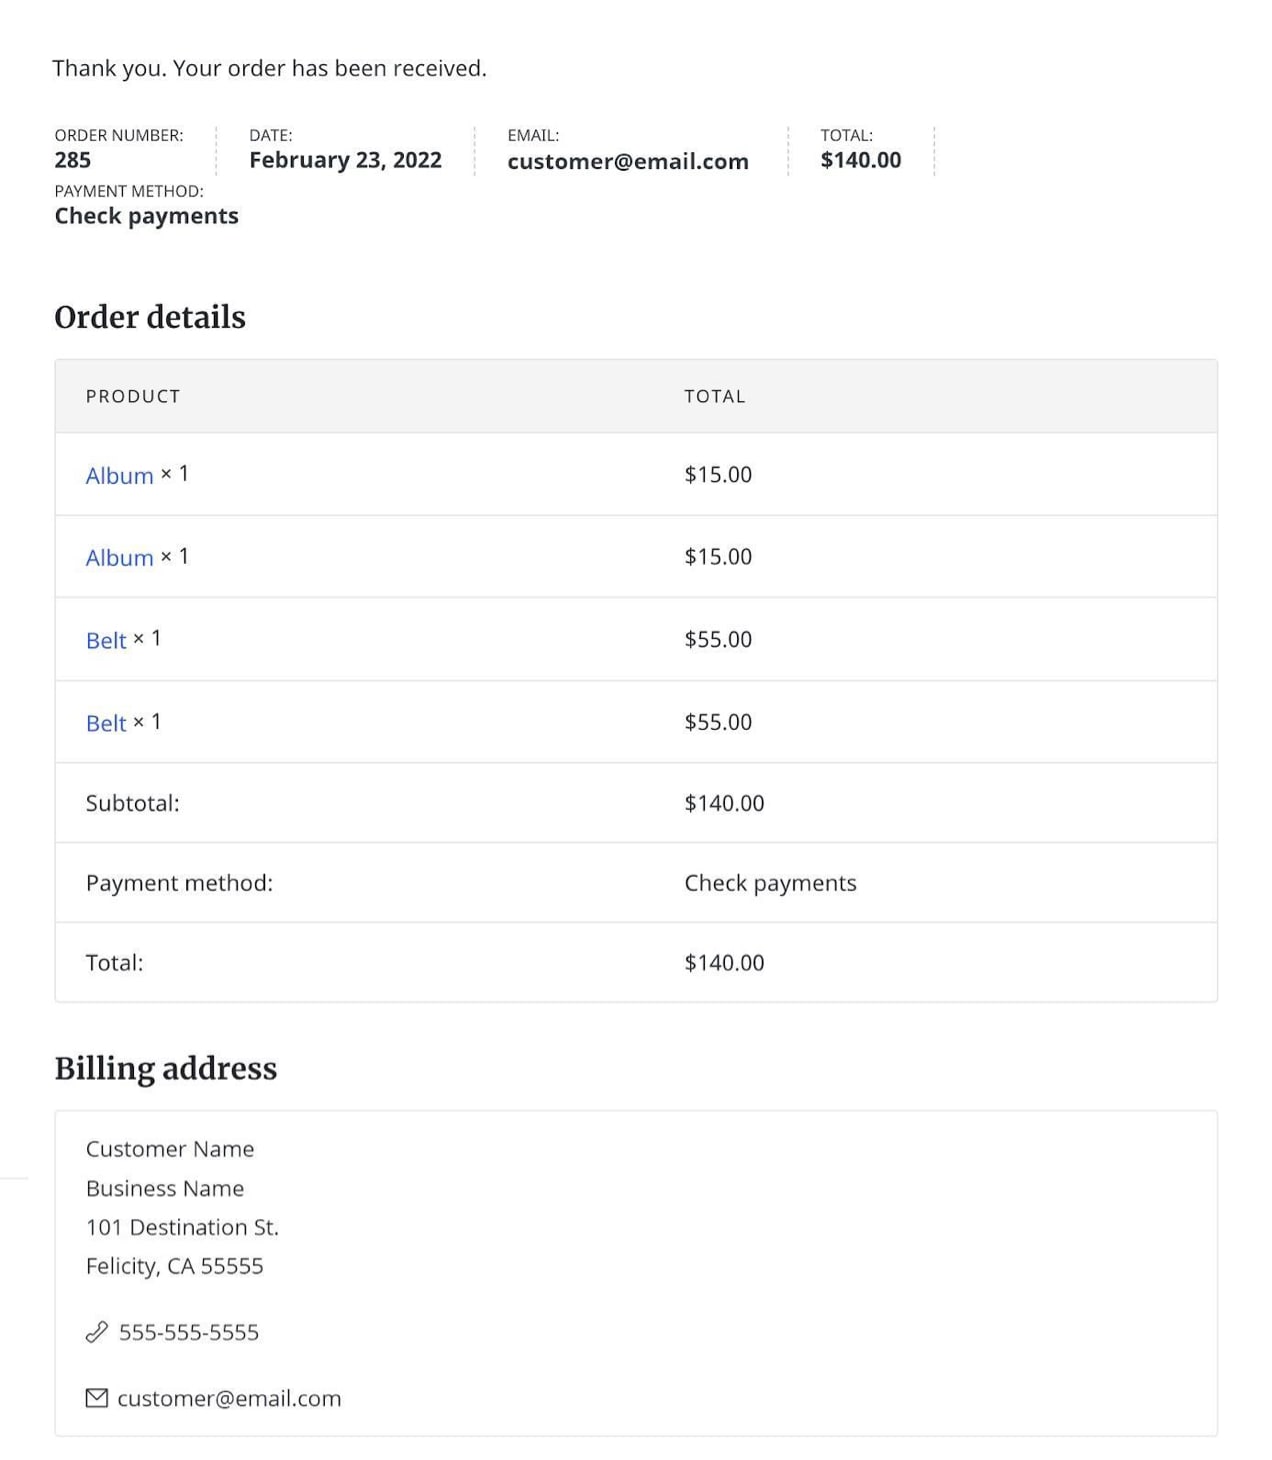1272x1460 pixels.
Task: Click the order received confirmation message
Action: tap(270, 68)
